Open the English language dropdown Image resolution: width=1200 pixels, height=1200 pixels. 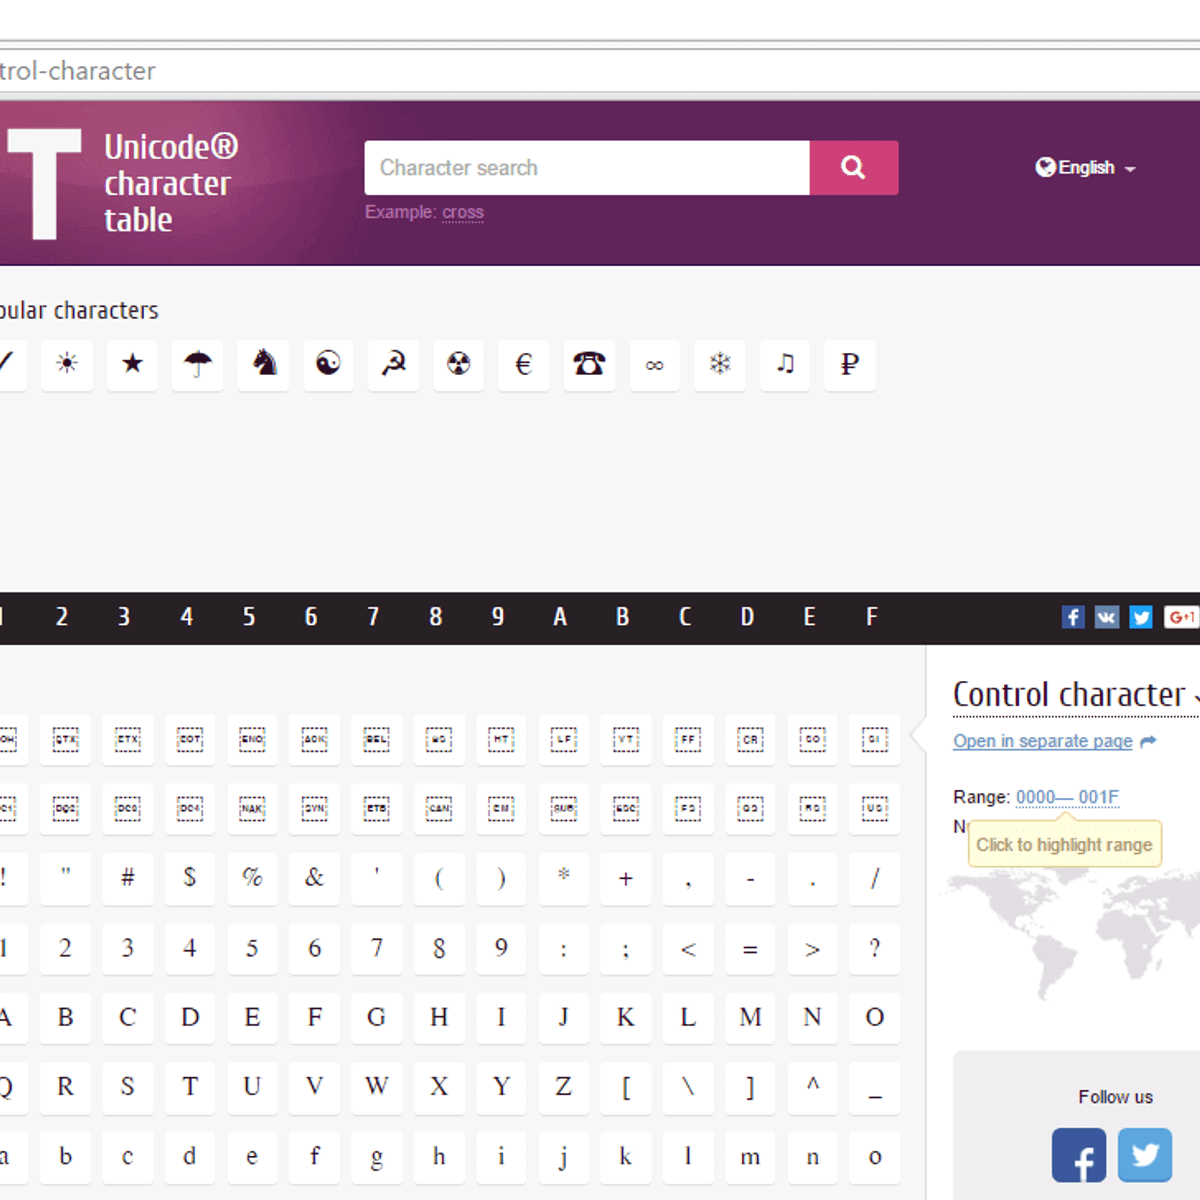[1085, 167]
